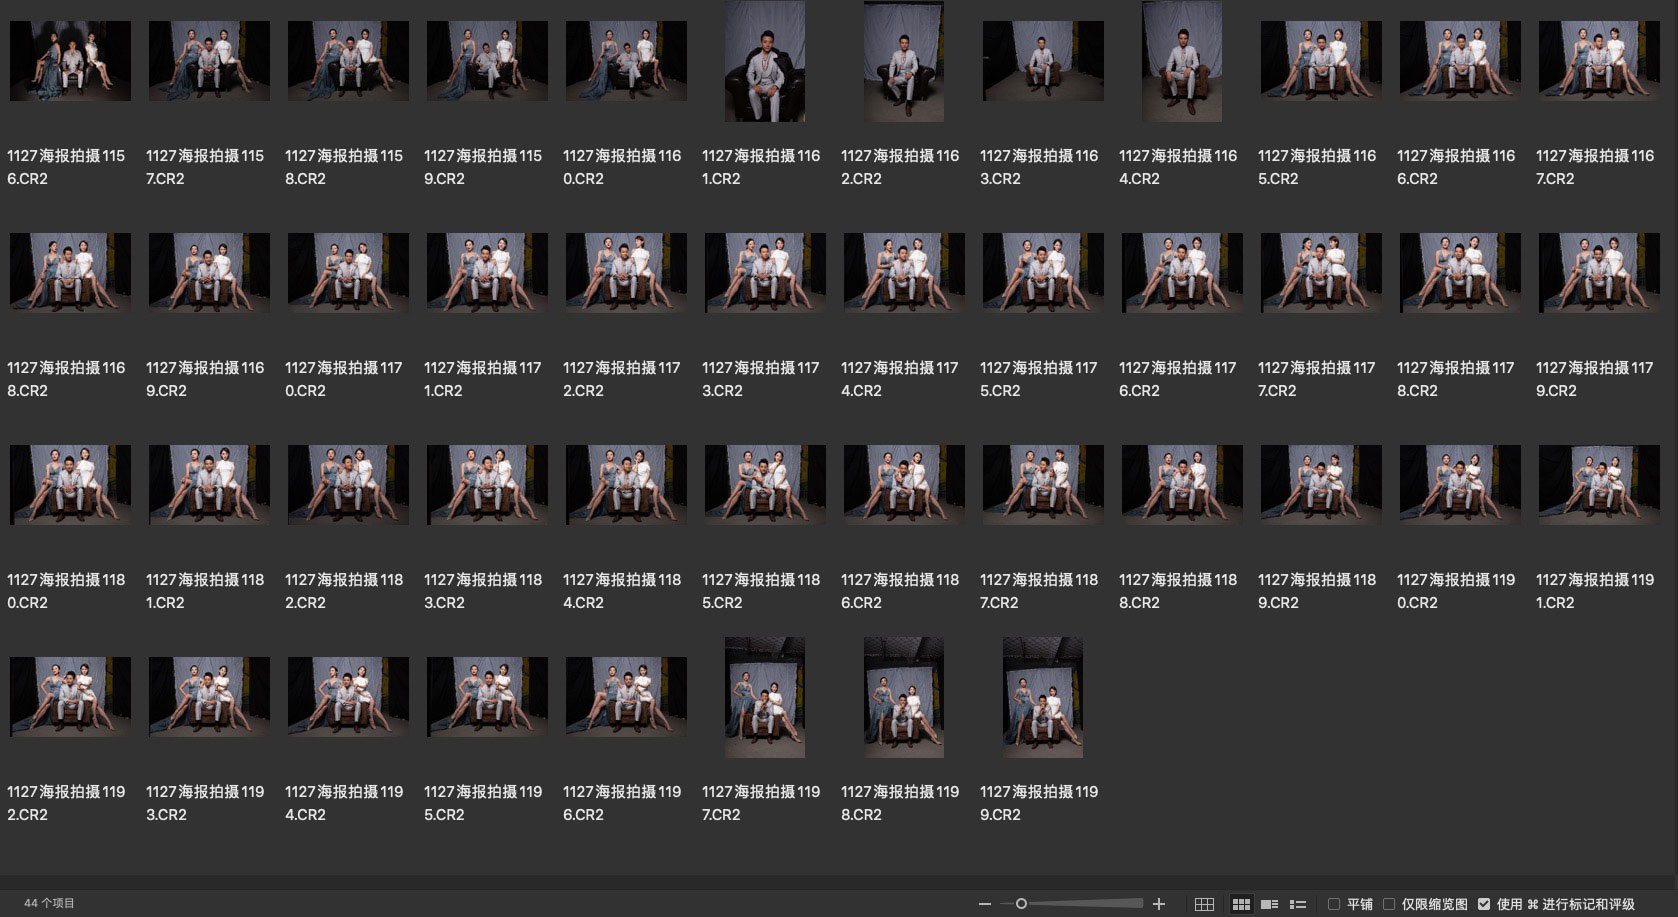1678x917 pixels.
Task: Uncheck 使用 ⌘ 进行标记和评级 option
Action: click(1484, 904)
